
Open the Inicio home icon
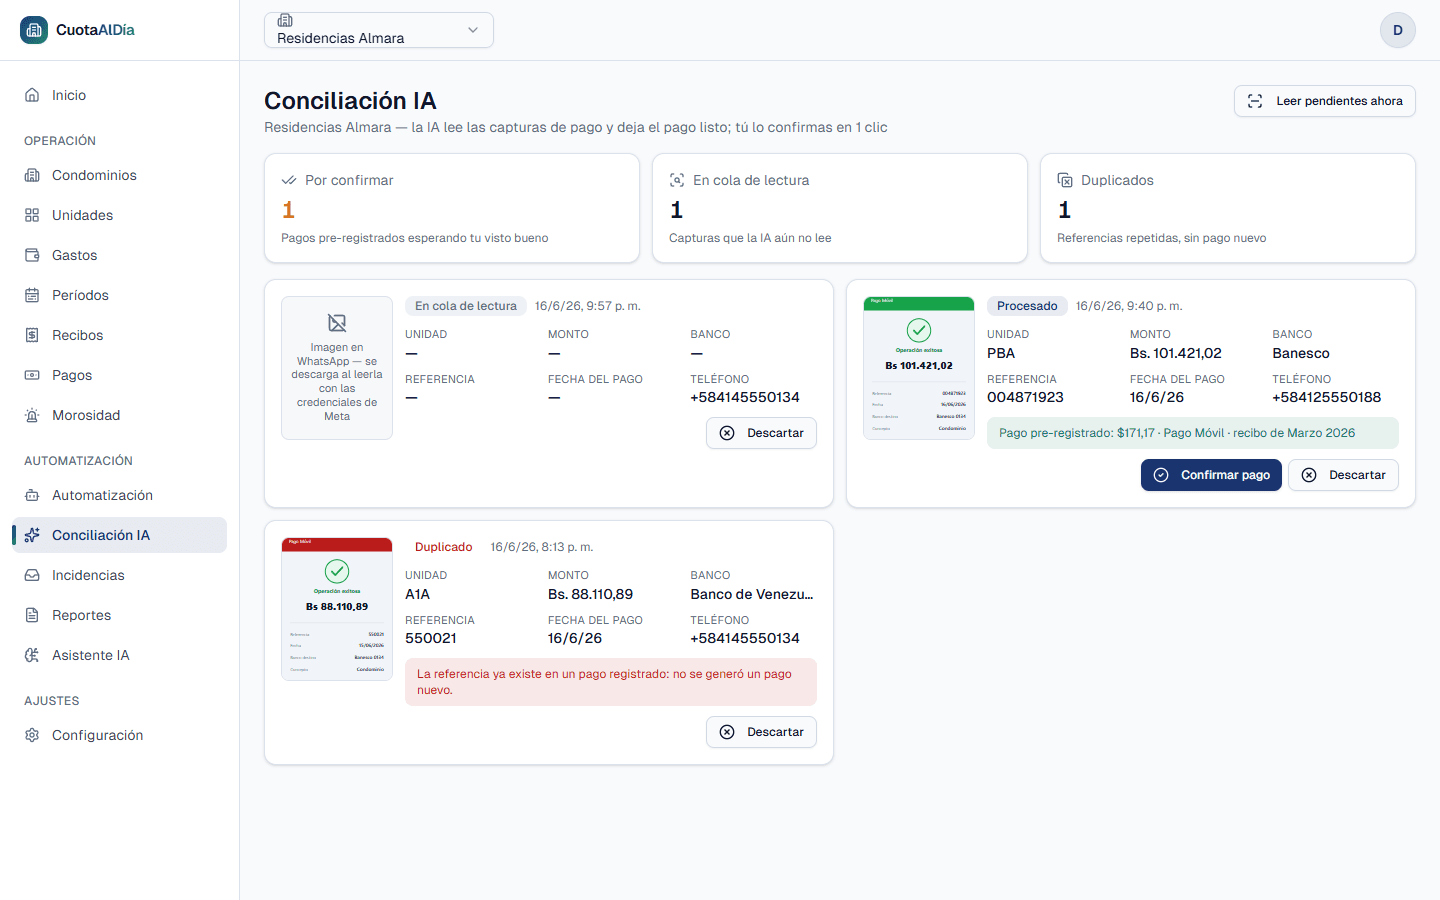(x=32, y=95)
